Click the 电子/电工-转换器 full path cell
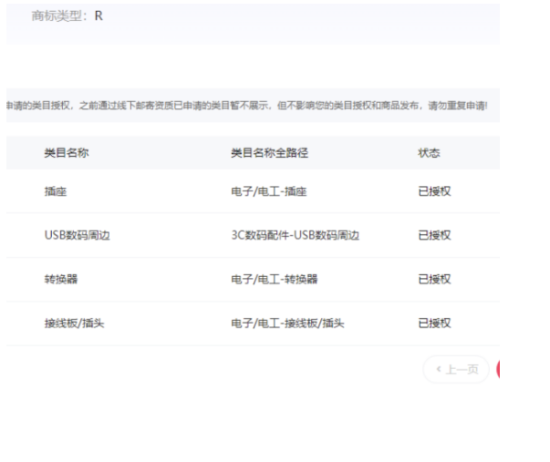The height and width of the screenshot is (462, 550). click(x=274, y=279)
